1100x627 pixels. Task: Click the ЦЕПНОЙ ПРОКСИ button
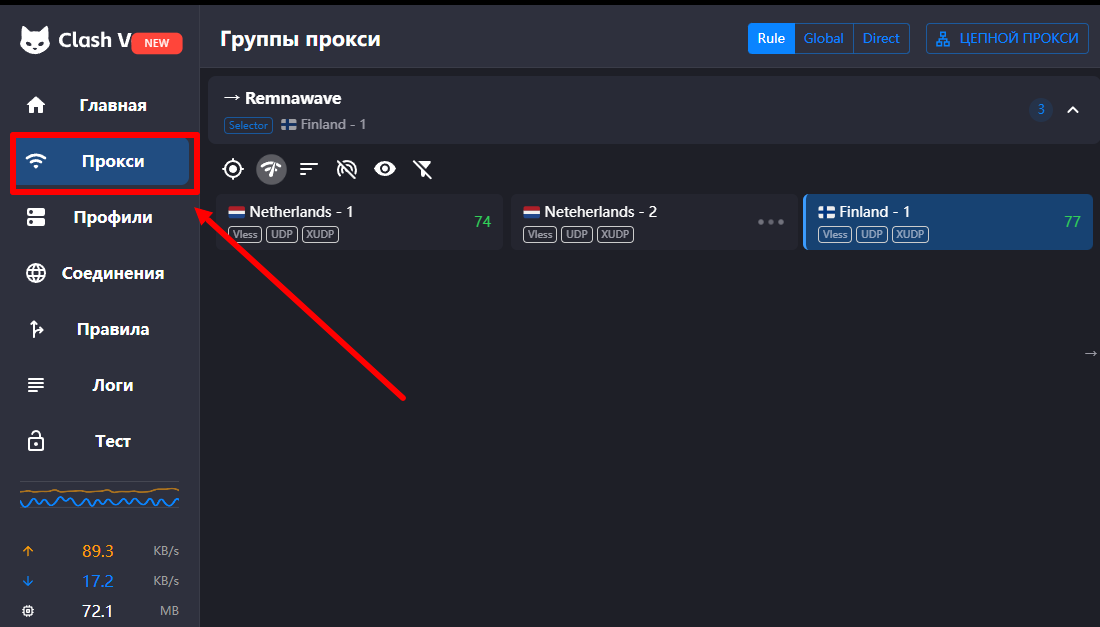1007,39
